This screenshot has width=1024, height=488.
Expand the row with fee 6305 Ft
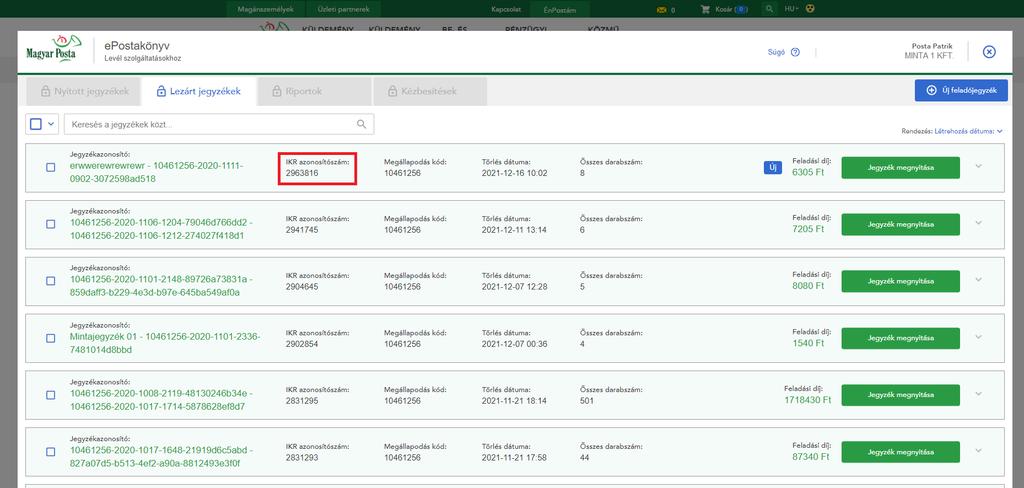point(978,166)
